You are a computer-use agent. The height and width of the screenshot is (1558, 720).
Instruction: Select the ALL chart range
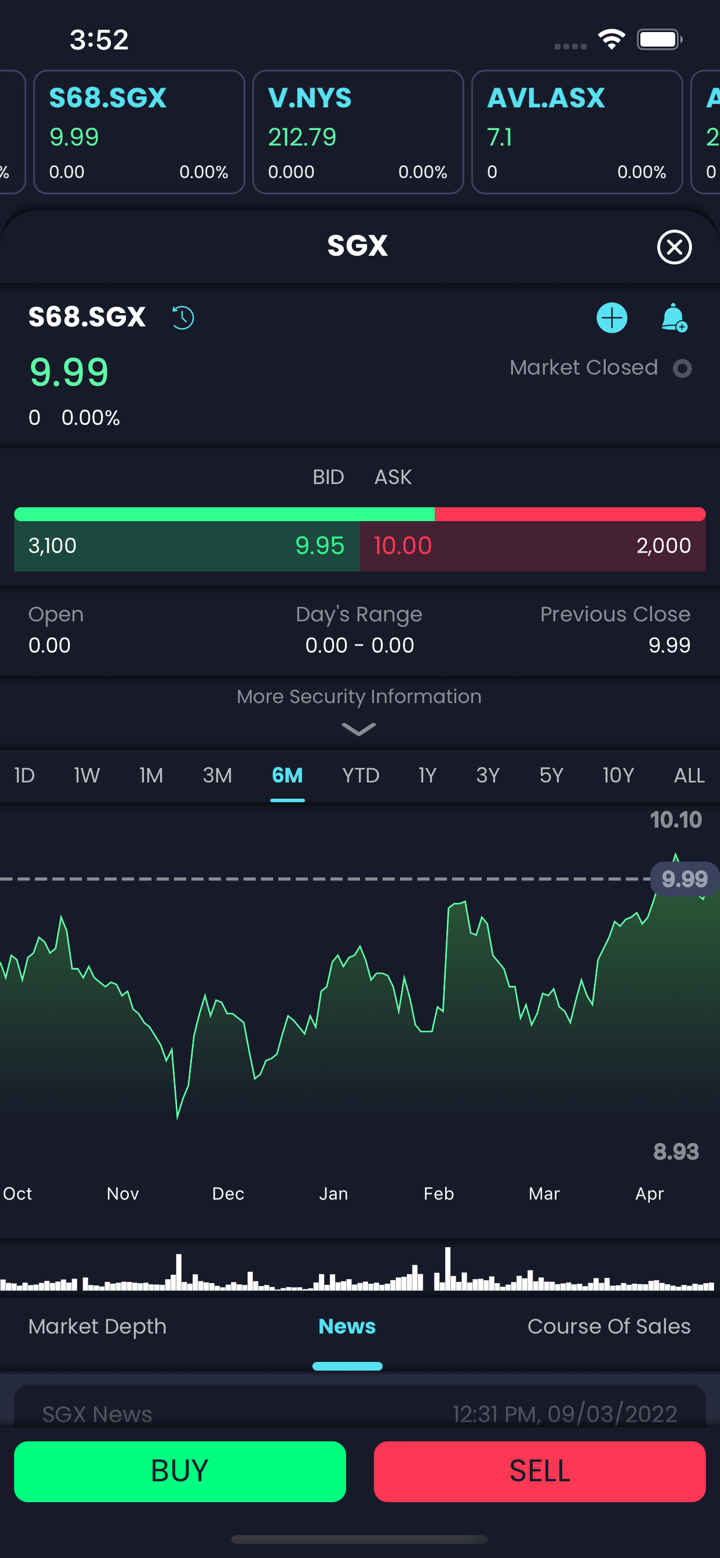coord(689,775)
